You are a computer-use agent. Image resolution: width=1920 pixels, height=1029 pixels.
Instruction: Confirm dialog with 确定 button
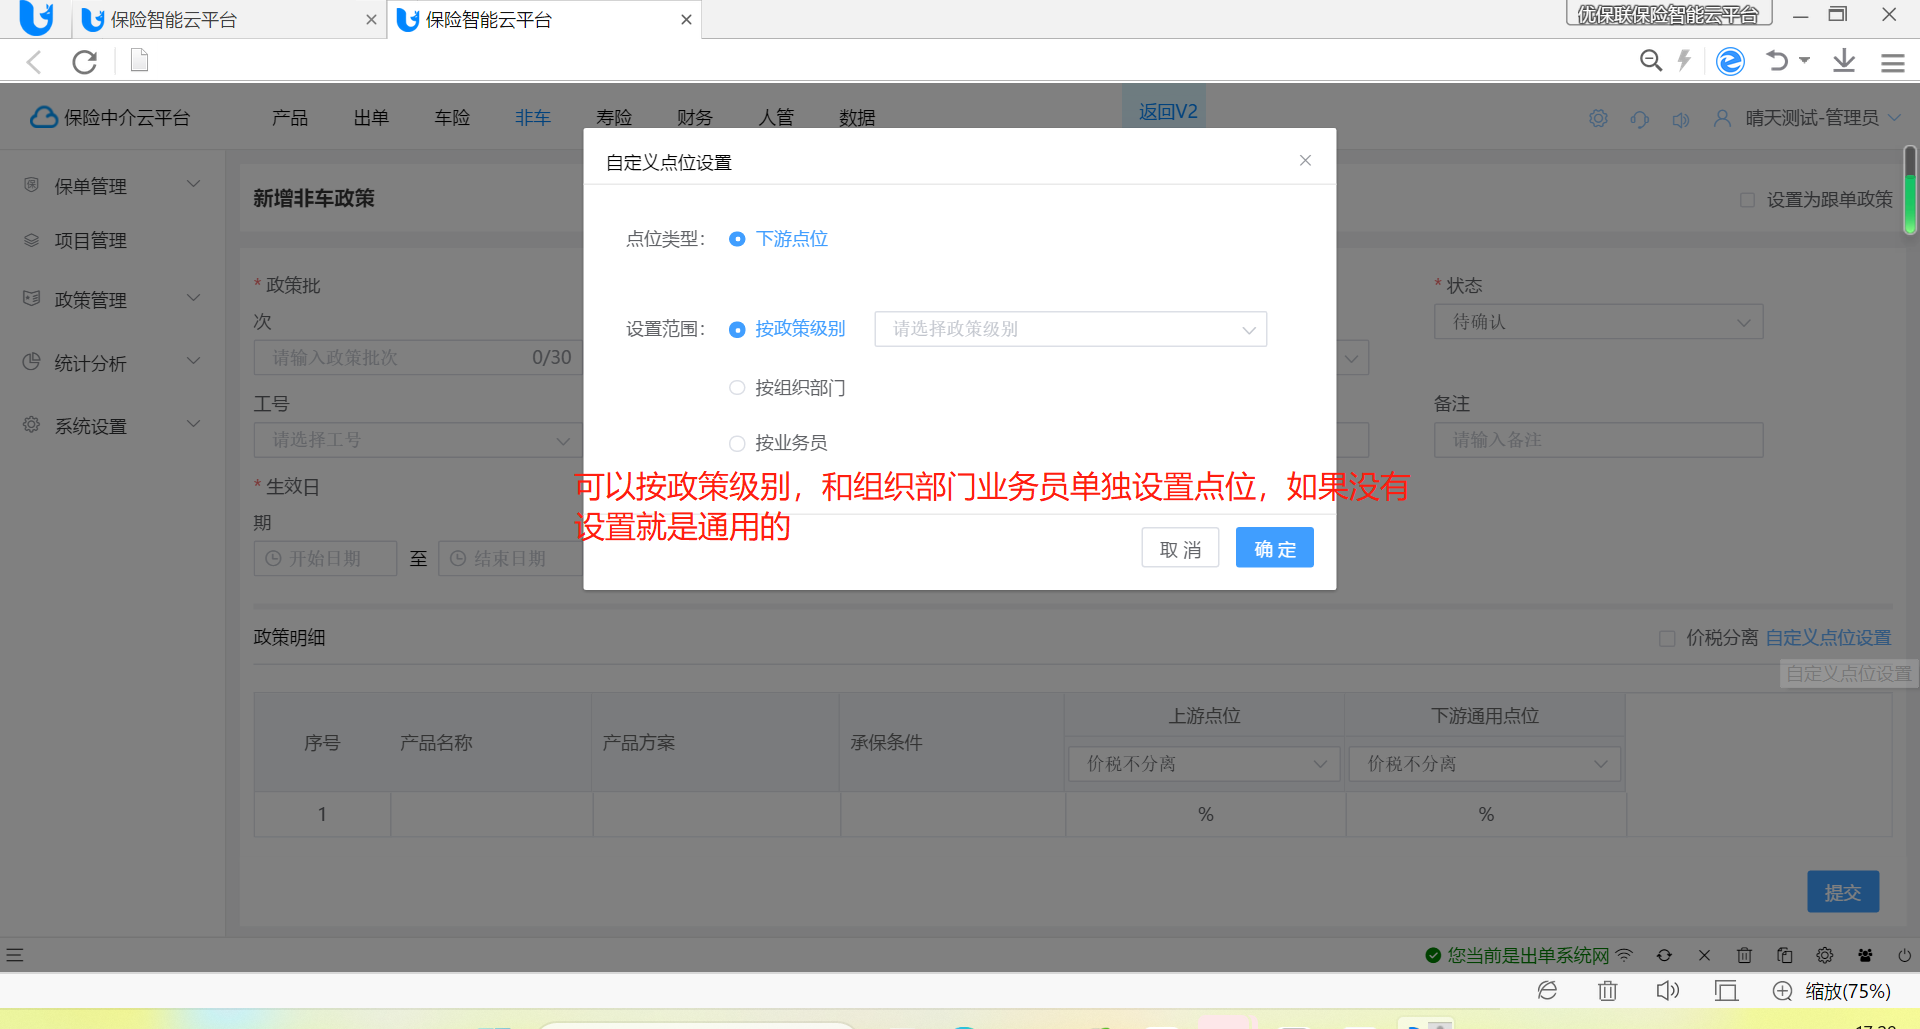(x=1275, y=548)
